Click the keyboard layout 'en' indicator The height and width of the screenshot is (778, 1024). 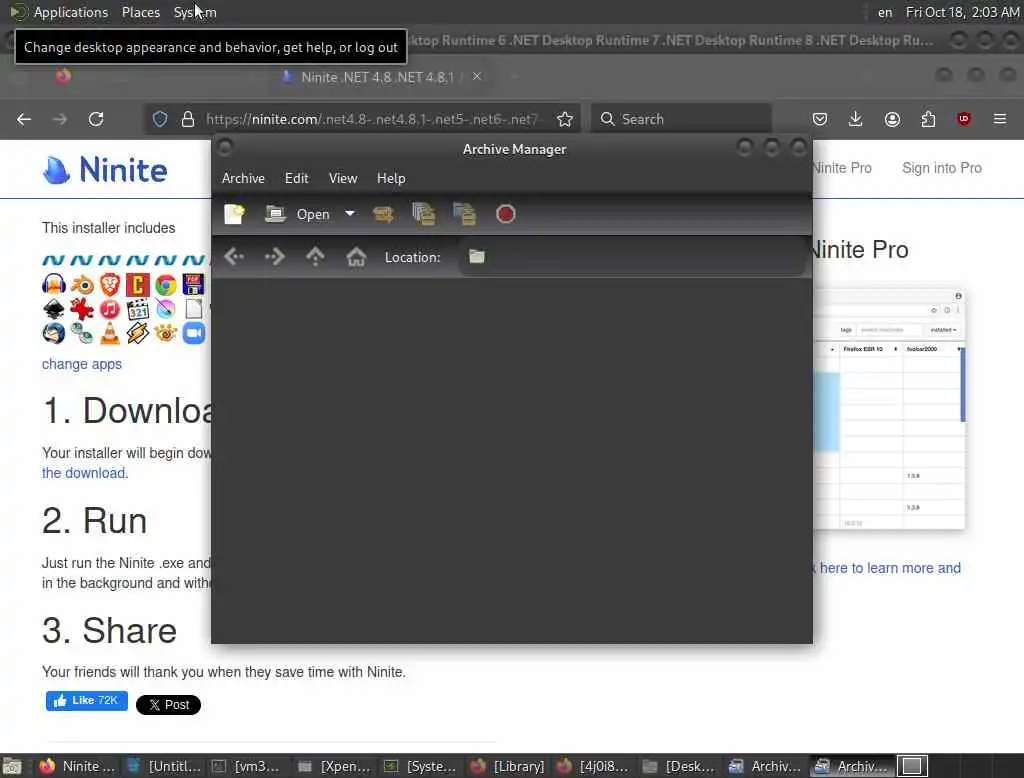pos(885,12)
